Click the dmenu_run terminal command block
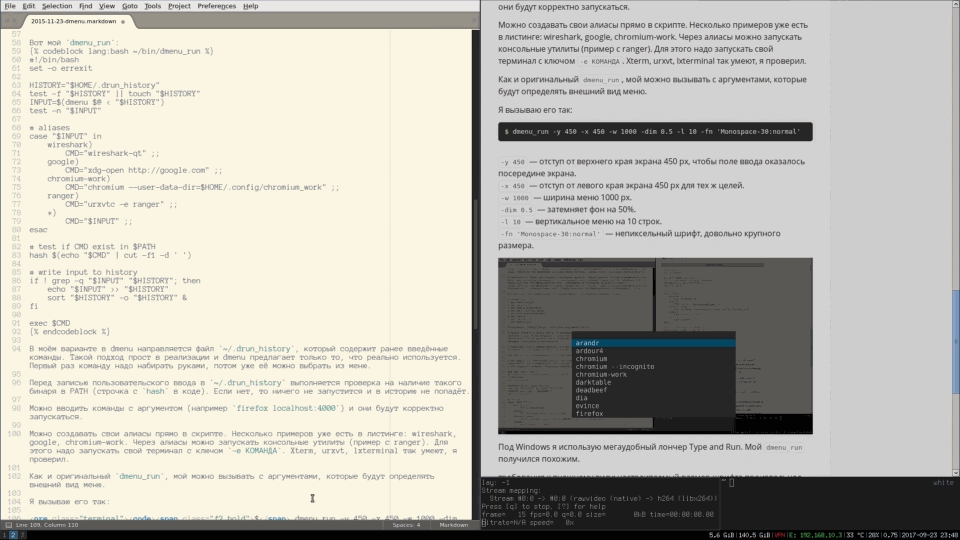This screenshot has height=540, width=960. coord(655,131)
